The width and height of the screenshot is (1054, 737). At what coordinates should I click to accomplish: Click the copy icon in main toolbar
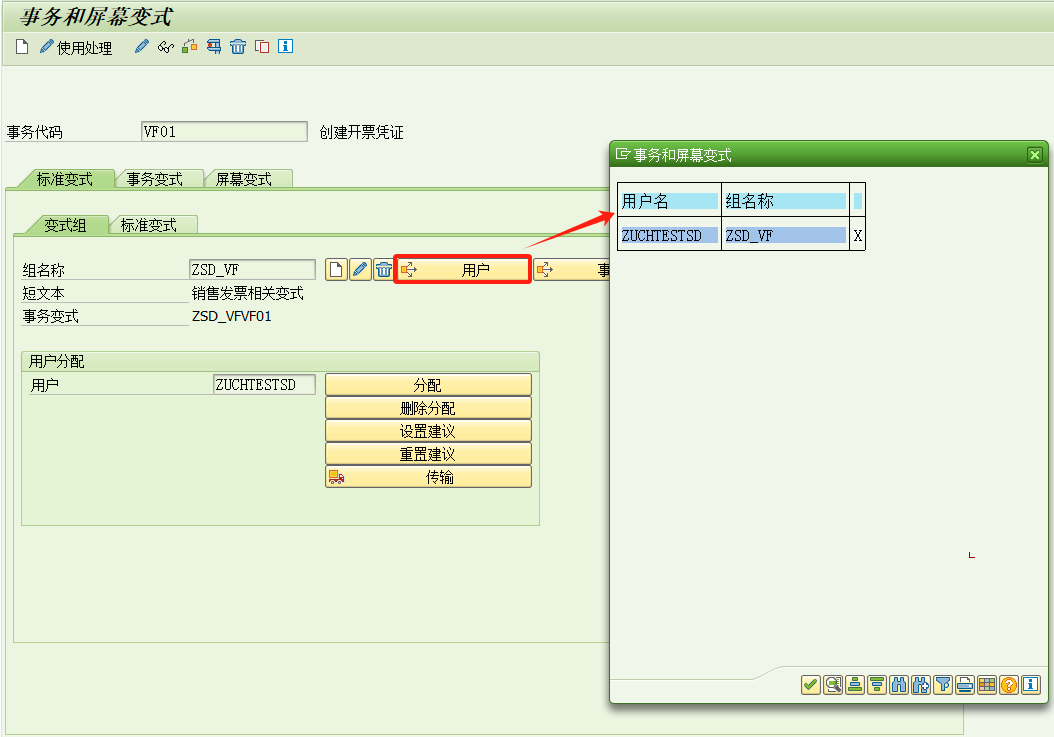pos(262,46)
